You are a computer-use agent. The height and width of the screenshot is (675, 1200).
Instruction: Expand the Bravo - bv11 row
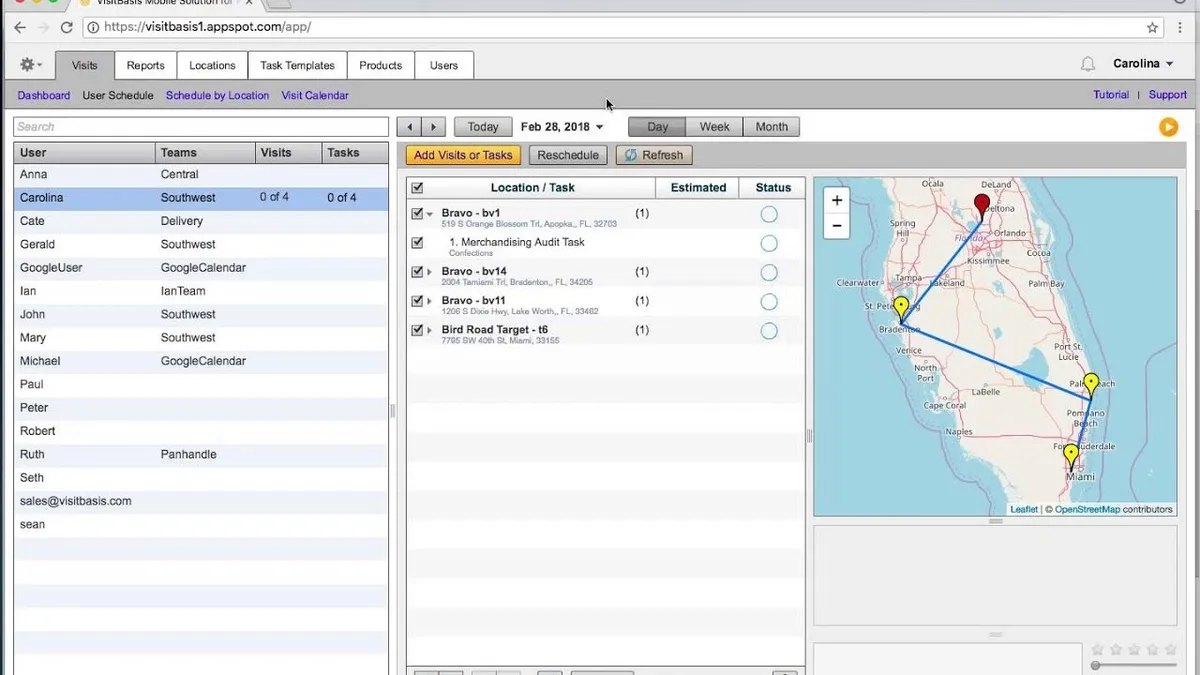point(430,301)
